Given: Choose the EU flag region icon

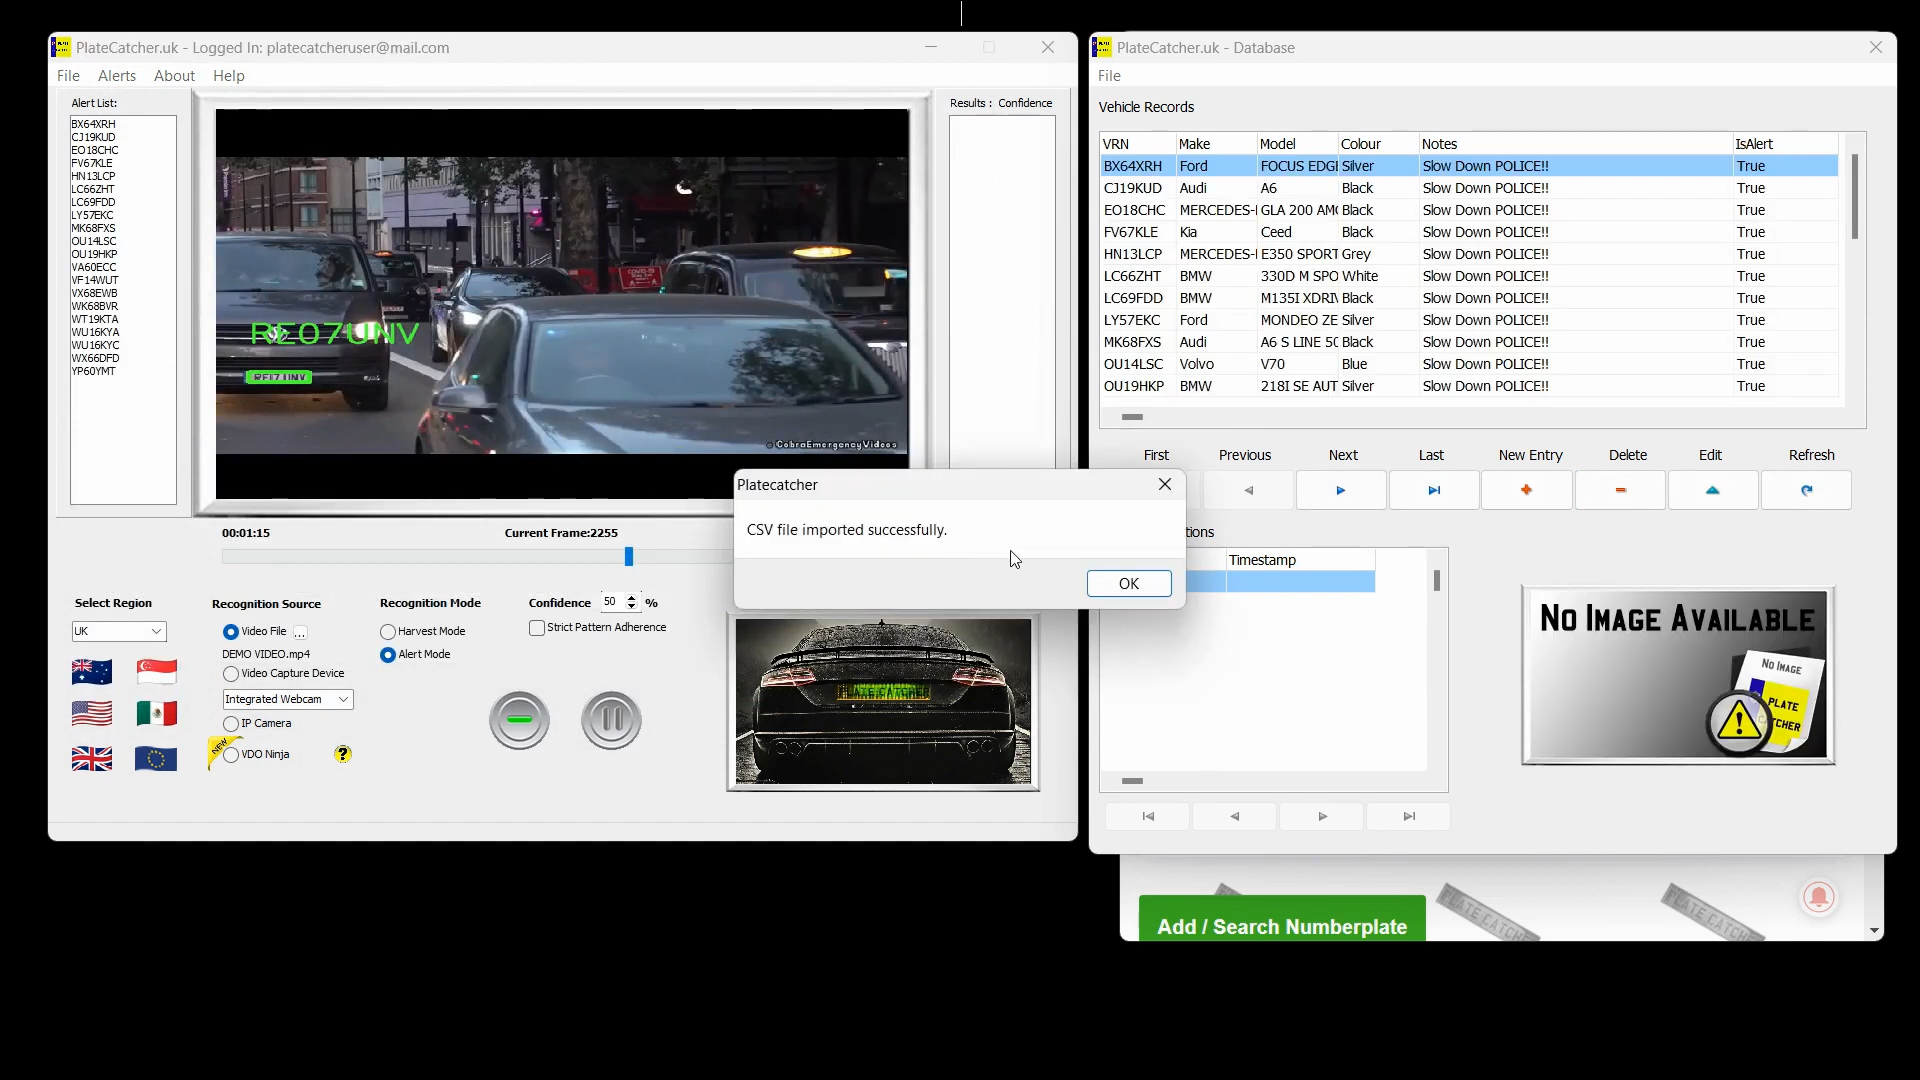Looking at the screenshot, I should pyautogui.click(x=156, y=759).
